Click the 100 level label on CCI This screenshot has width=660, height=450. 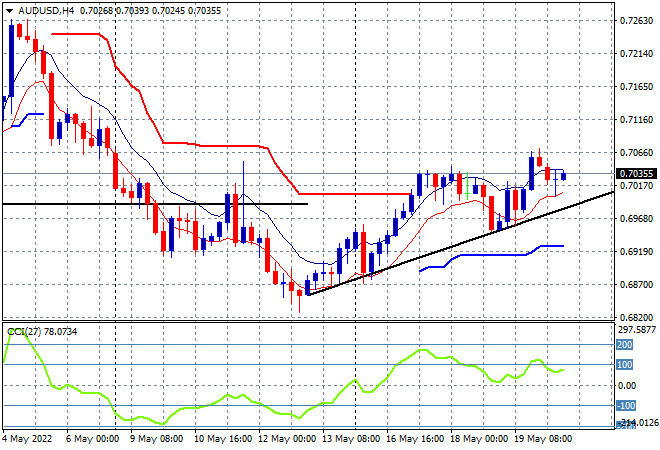[x=624, y=365]
